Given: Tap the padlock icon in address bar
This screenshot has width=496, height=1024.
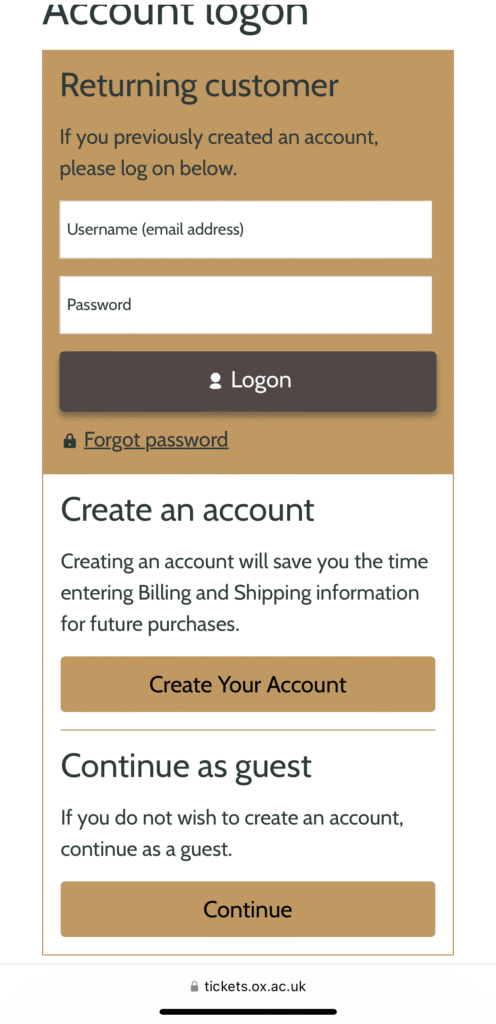Looking at the screenshot, I should click(x=194, y=987).
